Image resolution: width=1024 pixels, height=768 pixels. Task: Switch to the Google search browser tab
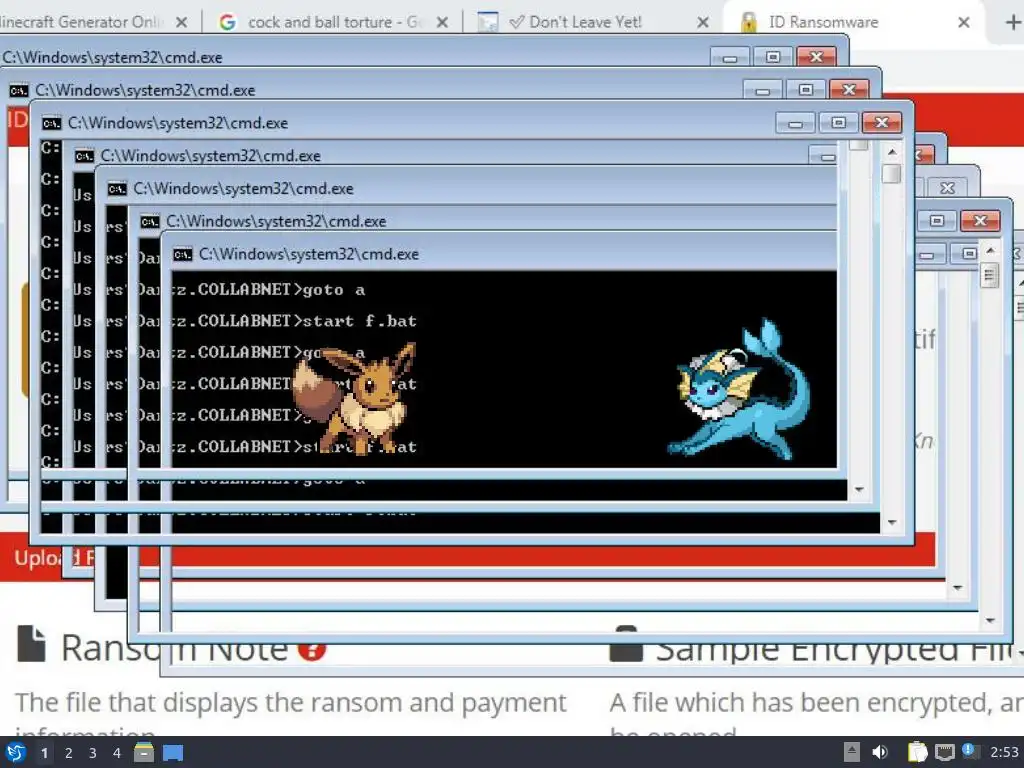click(x=332, y=22)
